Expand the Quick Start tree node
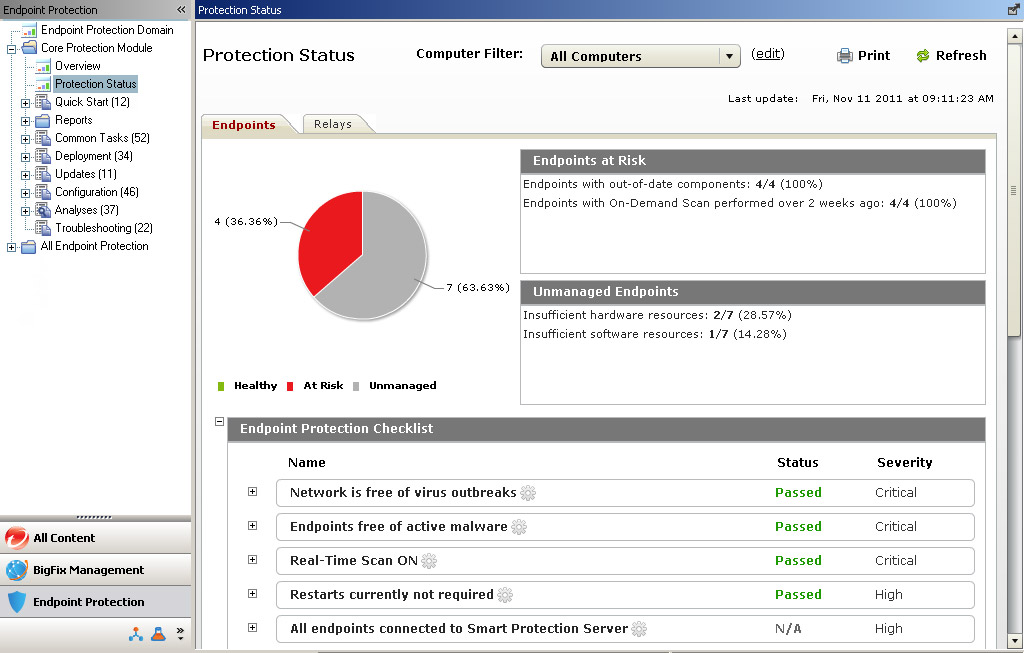The image size is (1024, 653). pos(26,102)
